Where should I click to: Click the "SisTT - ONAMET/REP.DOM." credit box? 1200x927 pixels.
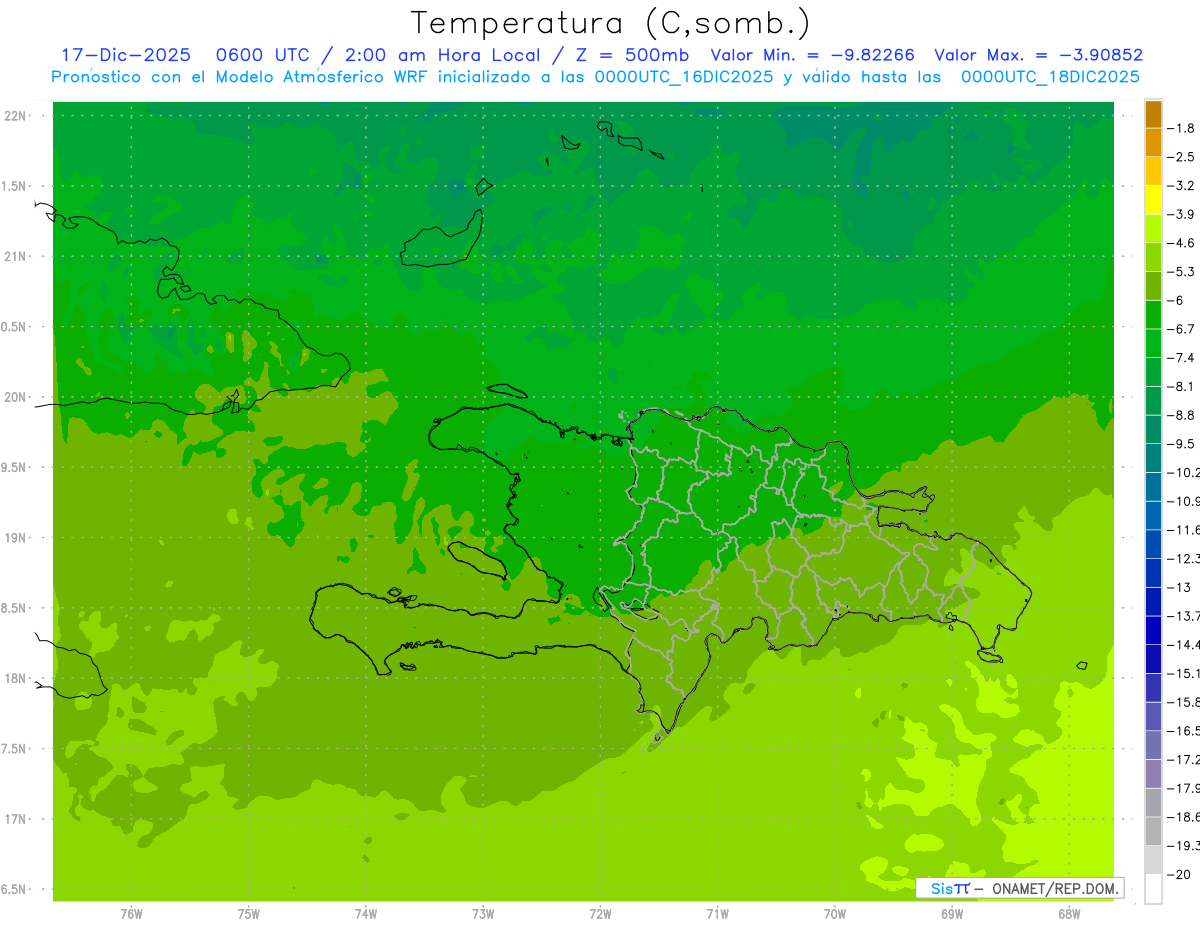tap(1020, 888)
